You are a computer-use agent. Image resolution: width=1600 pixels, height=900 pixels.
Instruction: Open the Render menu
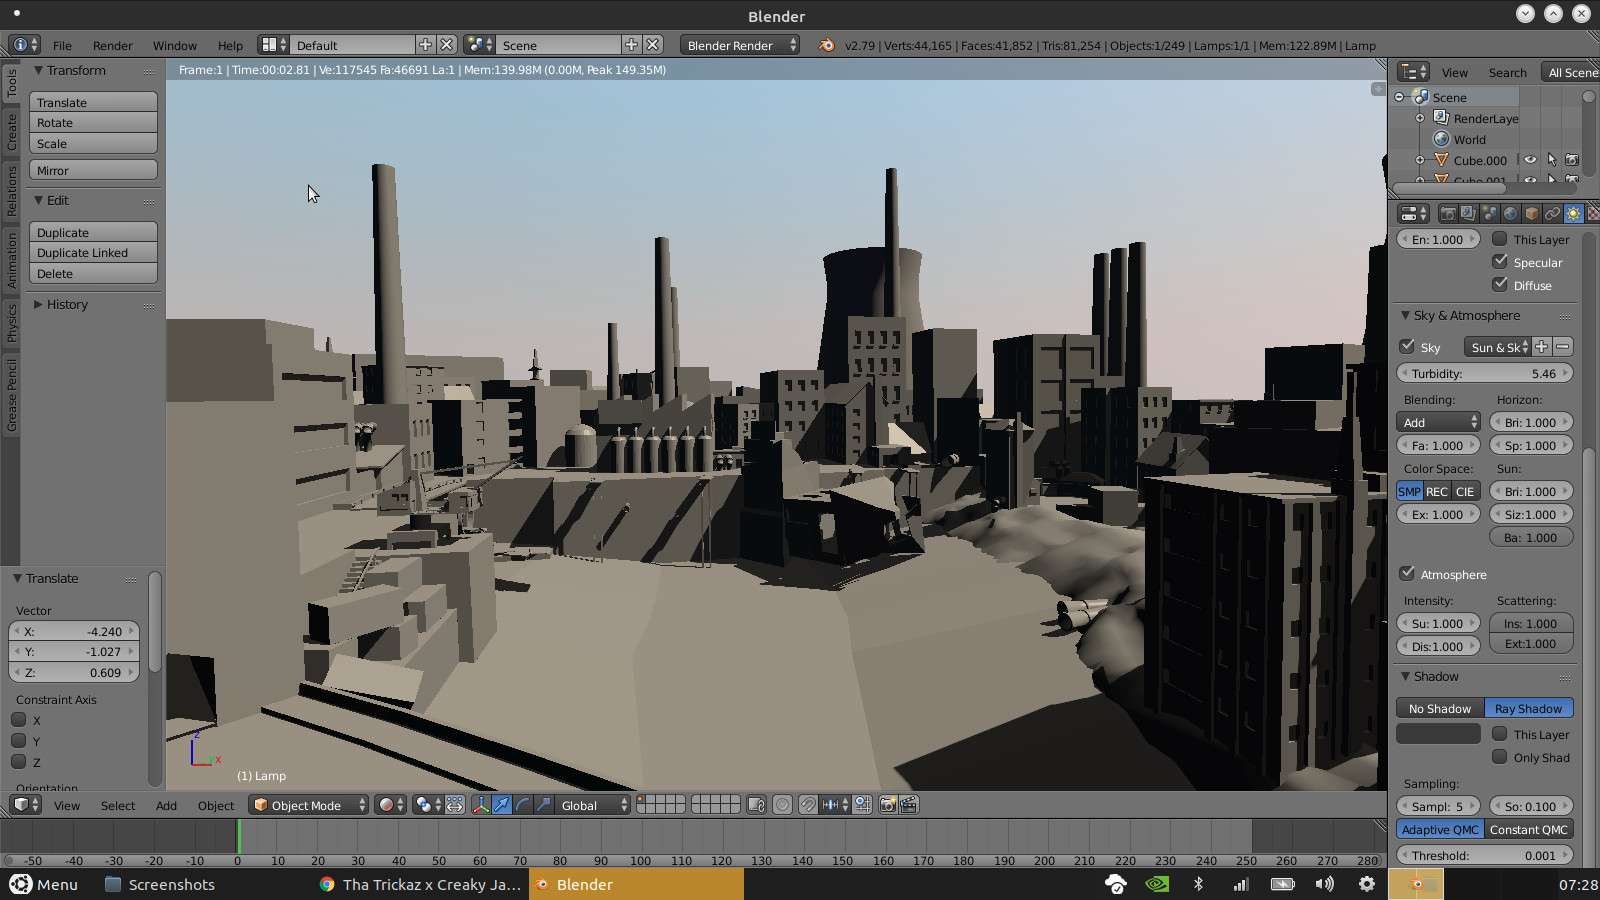tap(112, 45)
